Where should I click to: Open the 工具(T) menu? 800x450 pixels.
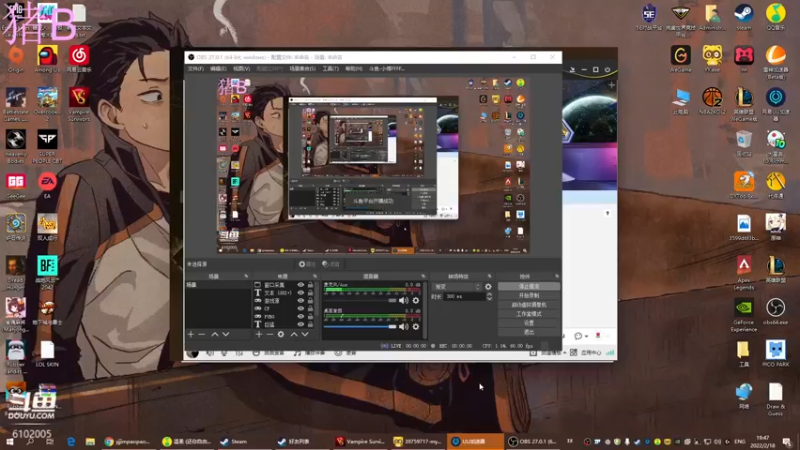pos(330,68)
